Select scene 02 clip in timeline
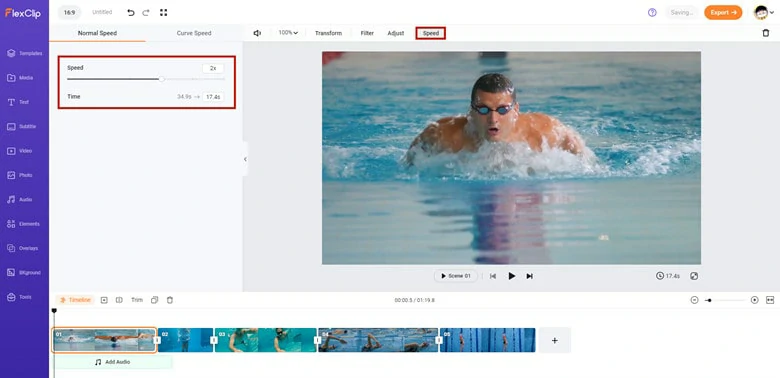 point(186,340)
